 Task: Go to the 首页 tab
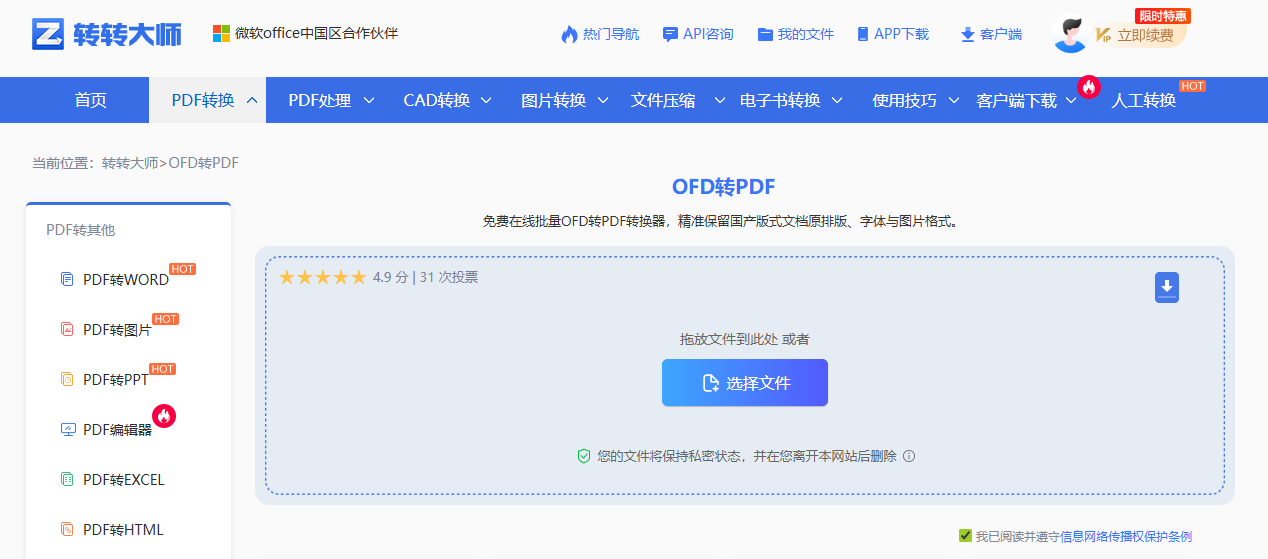[90, 100]
